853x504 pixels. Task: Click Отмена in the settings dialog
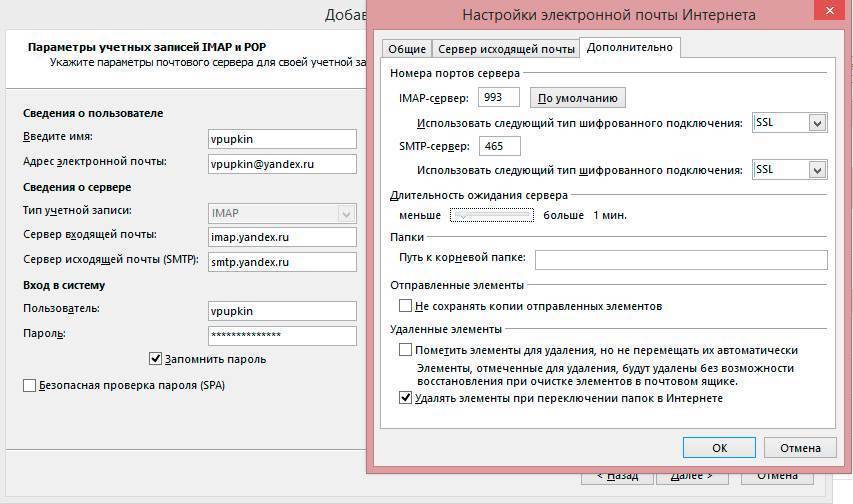pos(799,448)
